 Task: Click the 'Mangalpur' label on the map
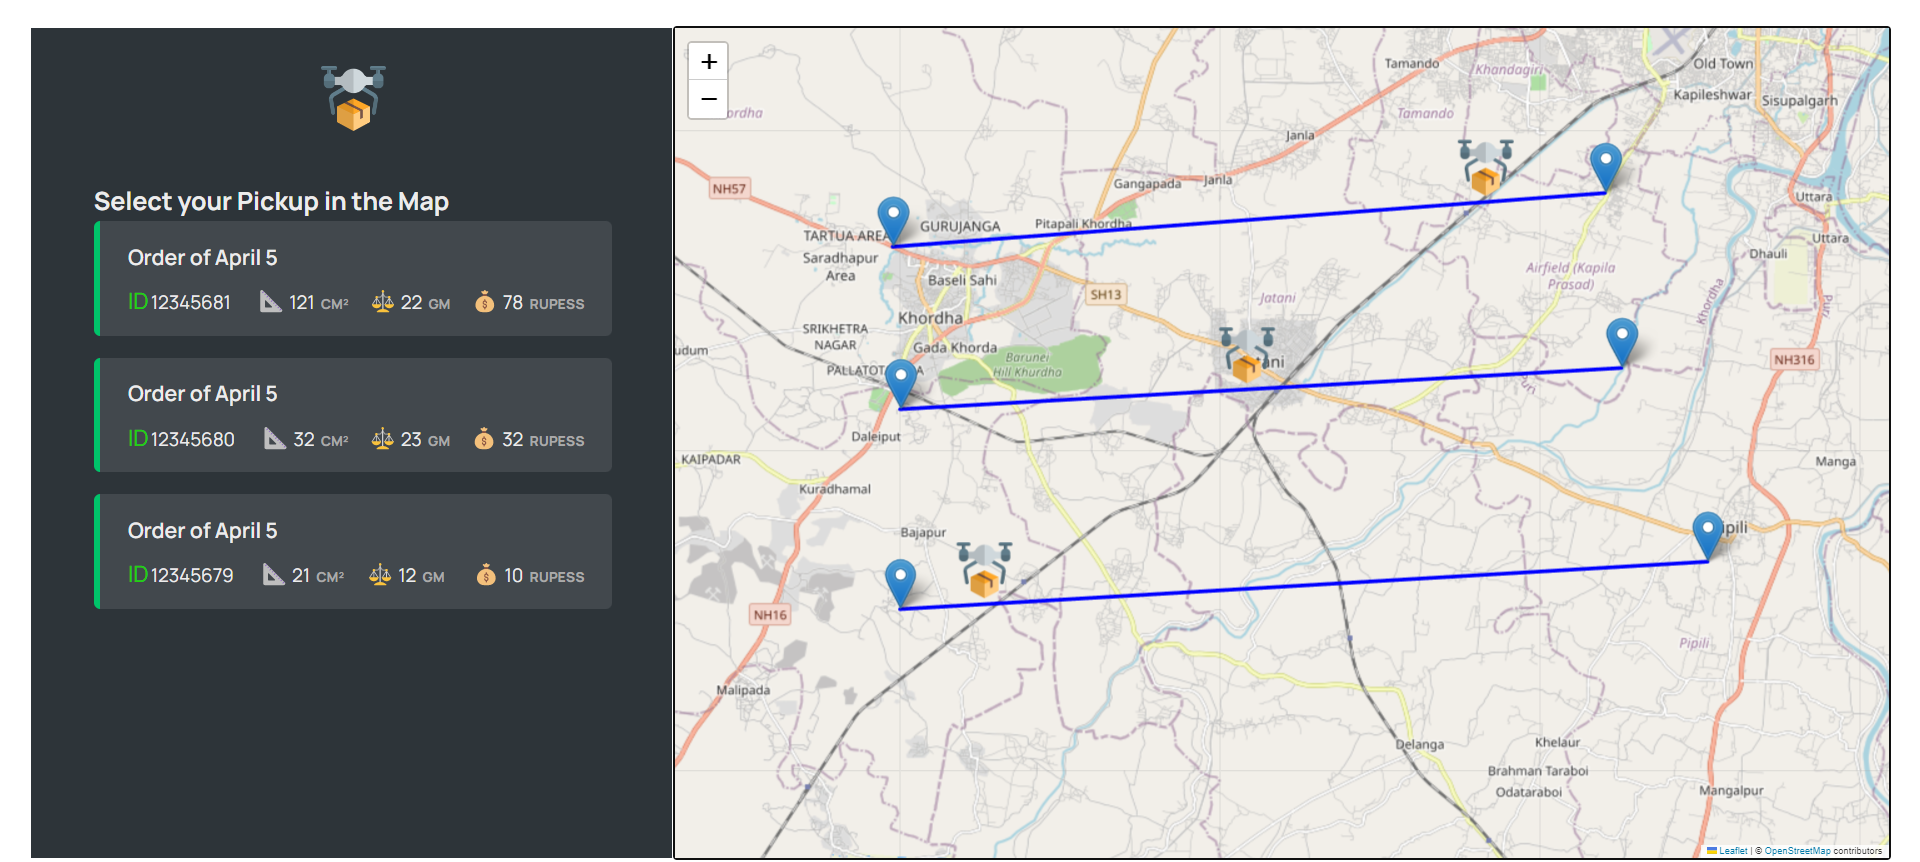(x=1731, y=790)
